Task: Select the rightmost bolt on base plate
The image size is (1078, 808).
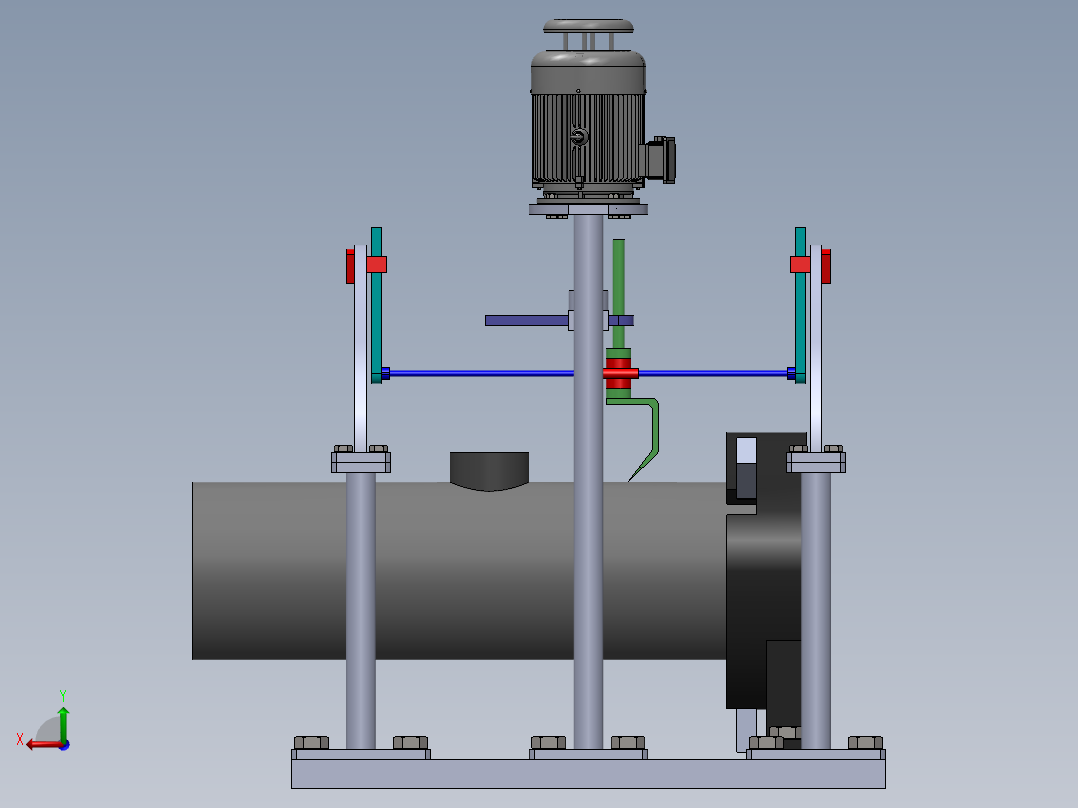Action: click(866, 743)
